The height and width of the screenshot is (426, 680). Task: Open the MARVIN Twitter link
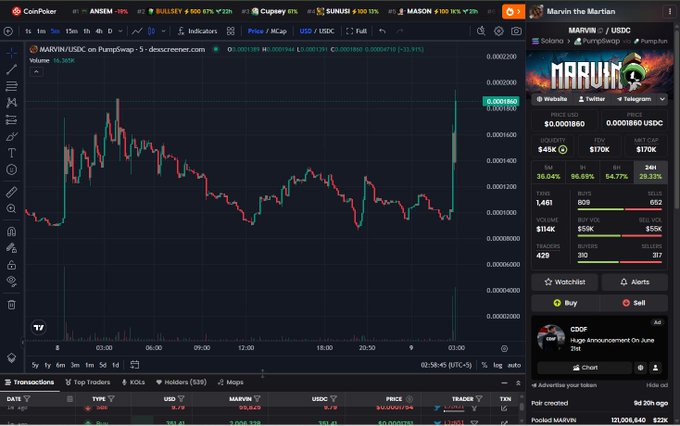(x=592, y=99)
